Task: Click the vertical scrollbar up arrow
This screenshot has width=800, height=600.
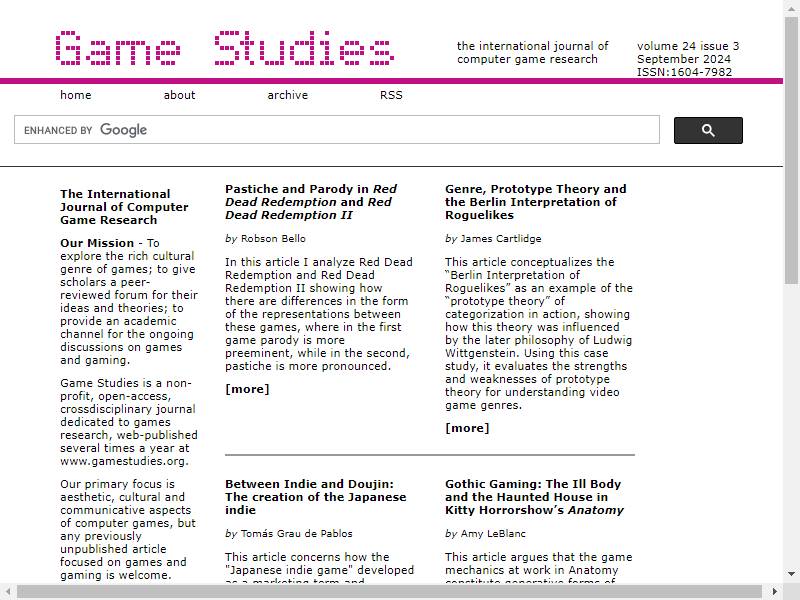Action: click(x=791, y=8)
